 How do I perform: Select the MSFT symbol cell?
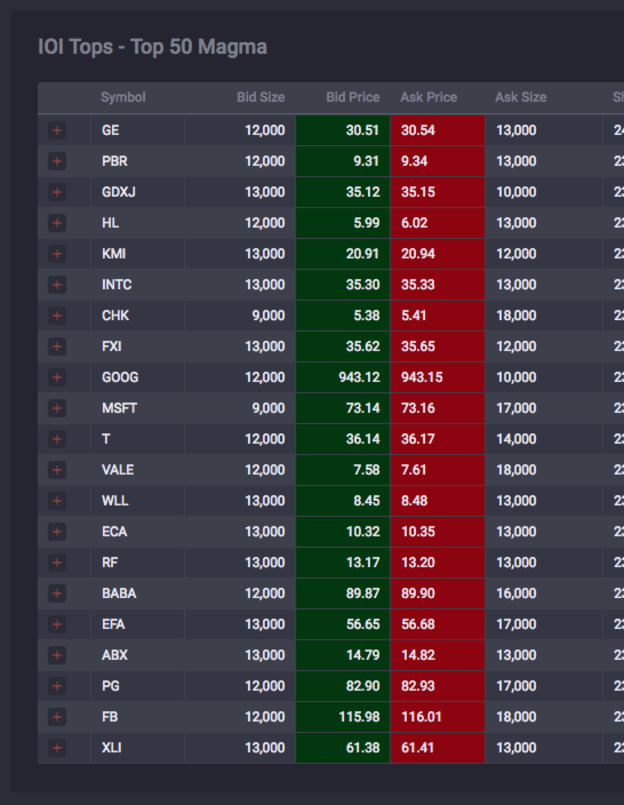[137, 408]
